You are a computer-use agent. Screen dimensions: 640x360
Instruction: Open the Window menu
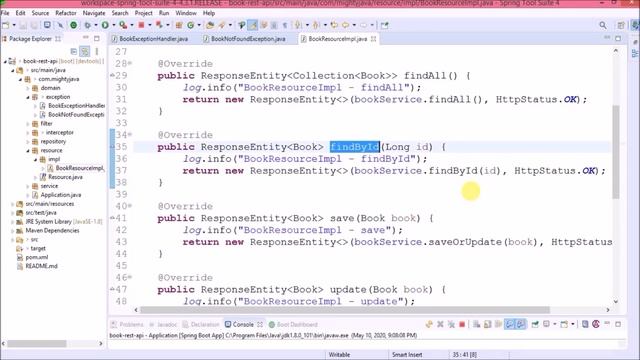[x=186, y=13]
